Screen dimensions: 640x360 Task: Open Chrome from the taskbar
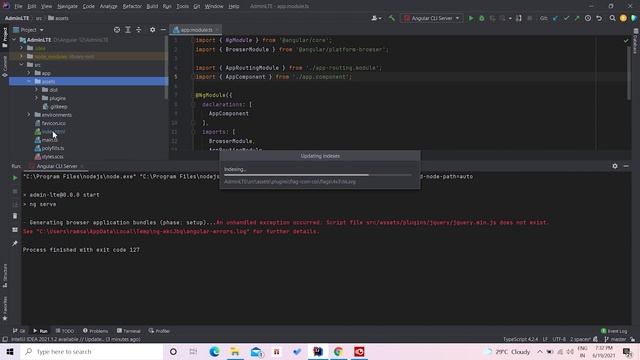click(x=338, y=351)
